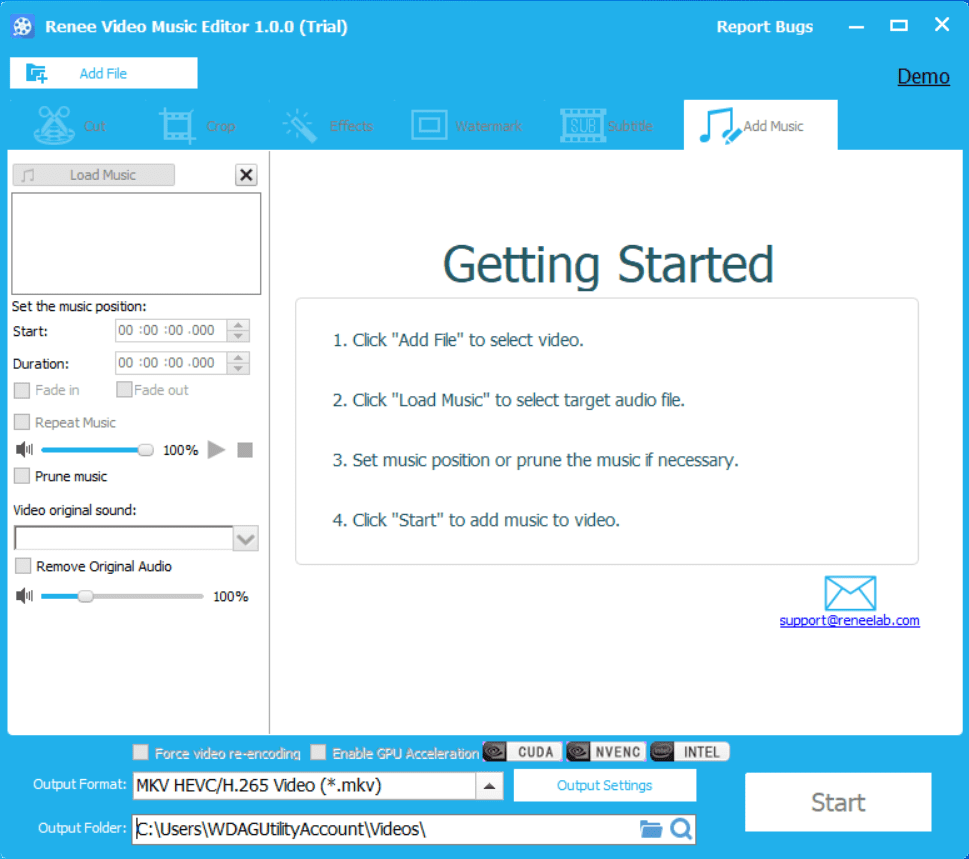969x859 pixels.
Task: Check Remove Original Audio
Action: tap(23, 566)
